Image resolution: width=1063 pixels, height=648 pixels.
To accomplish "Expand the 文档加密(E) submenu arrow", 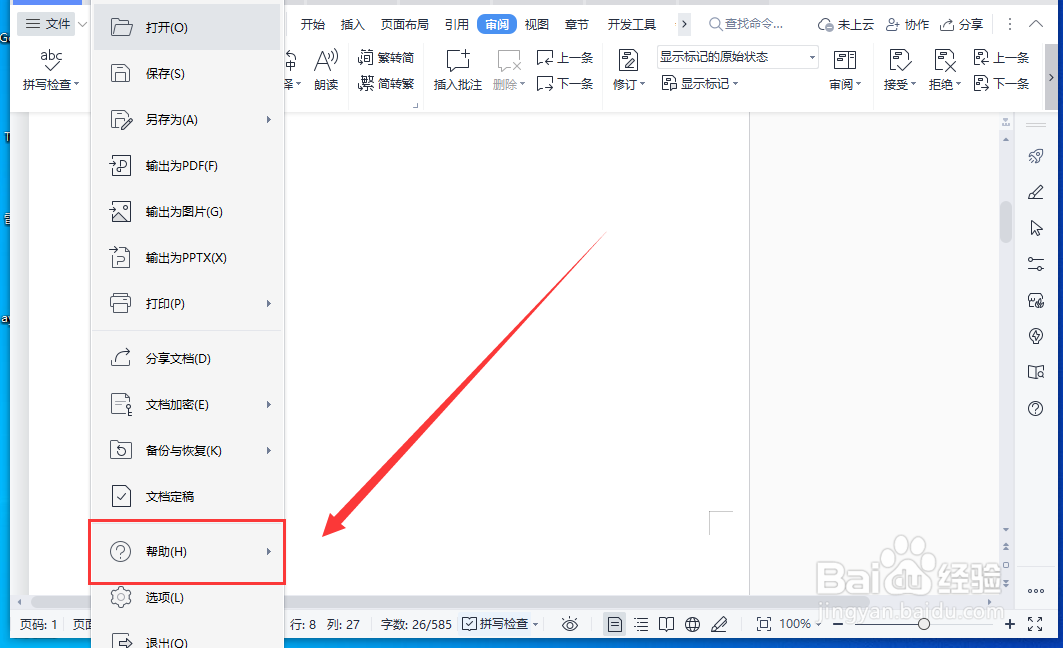I will pyautogui.click(x=268, y=405).
